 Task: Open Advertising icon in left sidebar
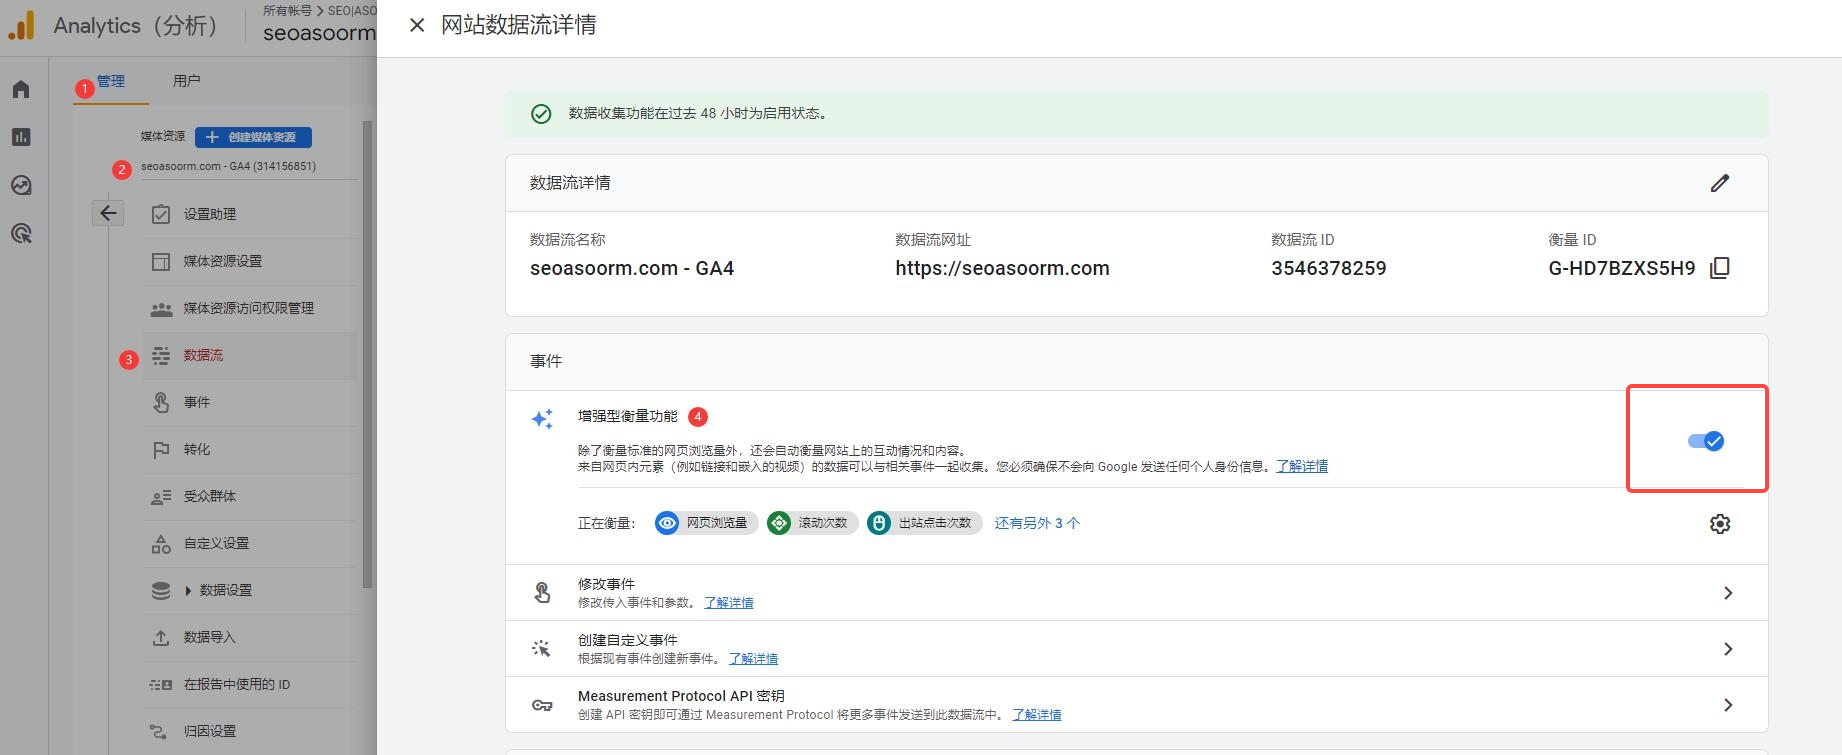tap(21, 234)
